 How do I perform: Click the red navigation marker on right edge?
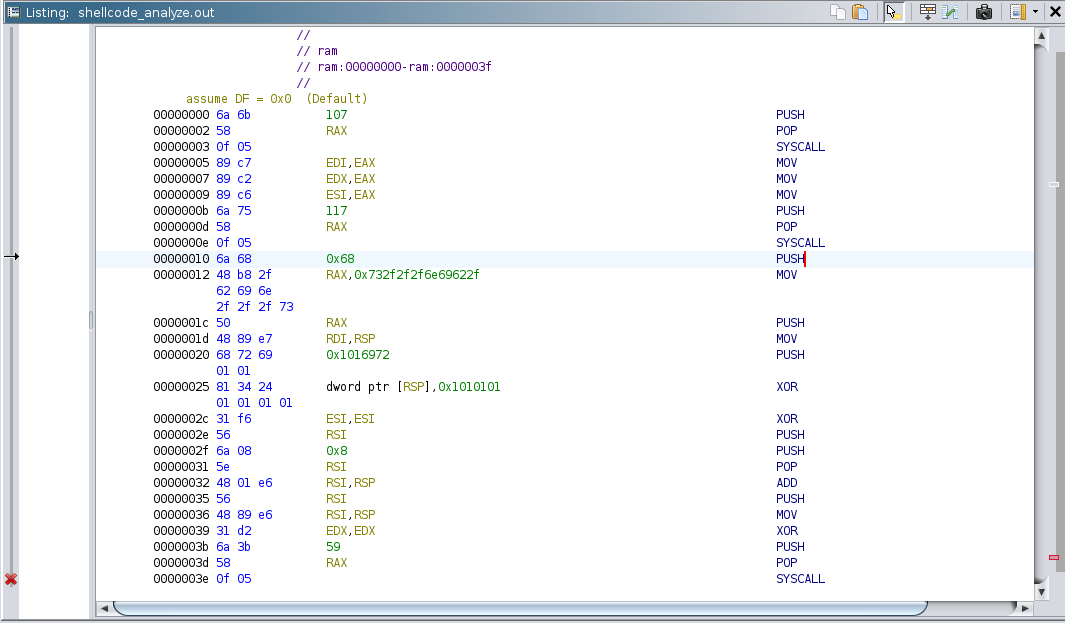[1054, 555]
